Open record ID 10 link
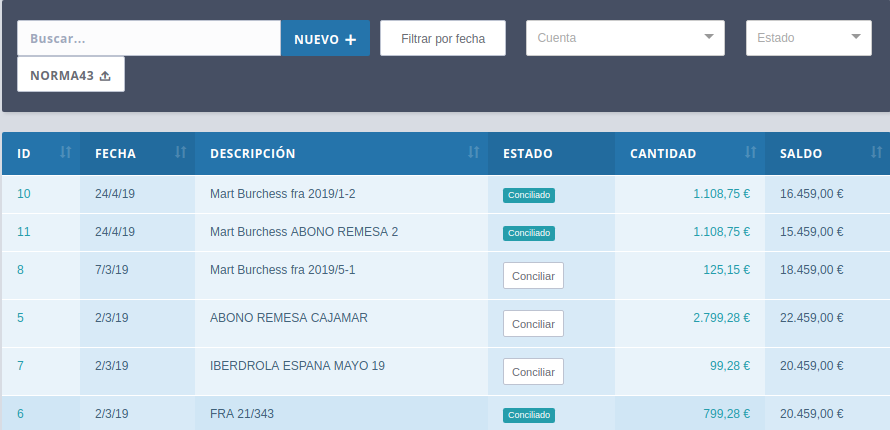890x430 pixels. point(24,194)
